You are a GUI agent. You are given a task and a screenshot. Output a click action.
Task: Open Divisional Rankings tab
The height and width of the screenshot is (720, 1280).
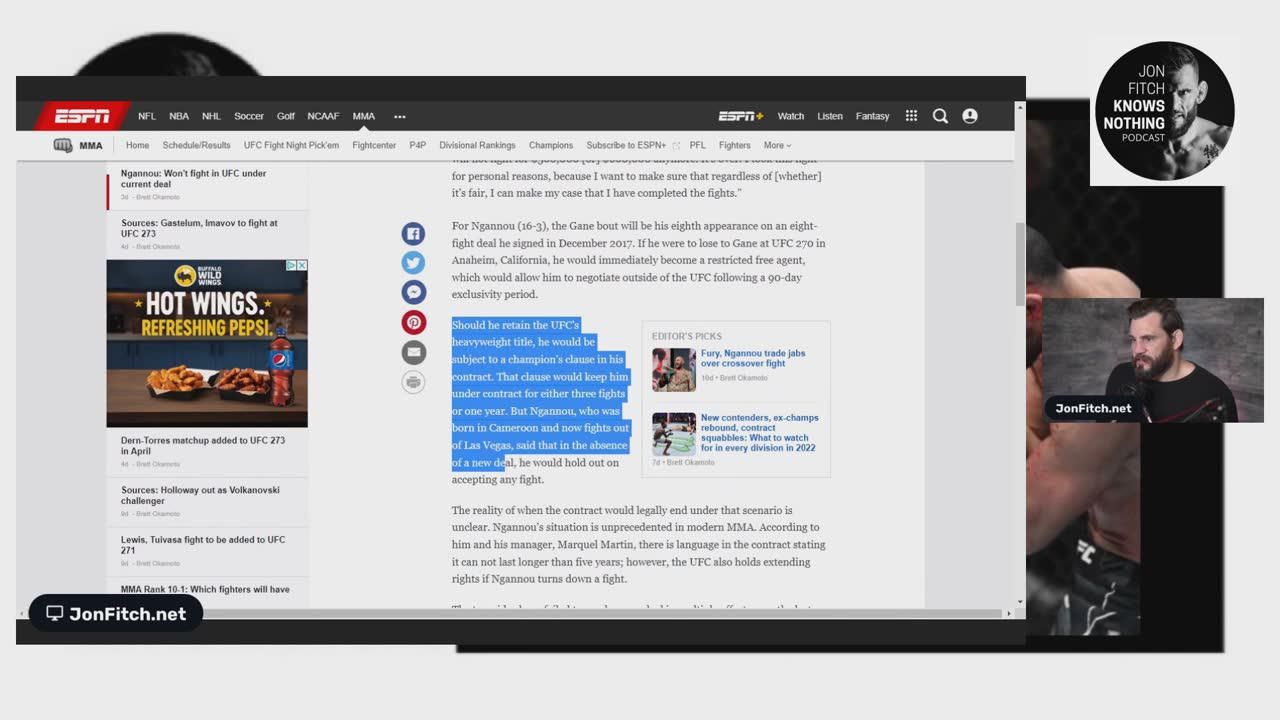pyautogui.click(x=477, y=145)
